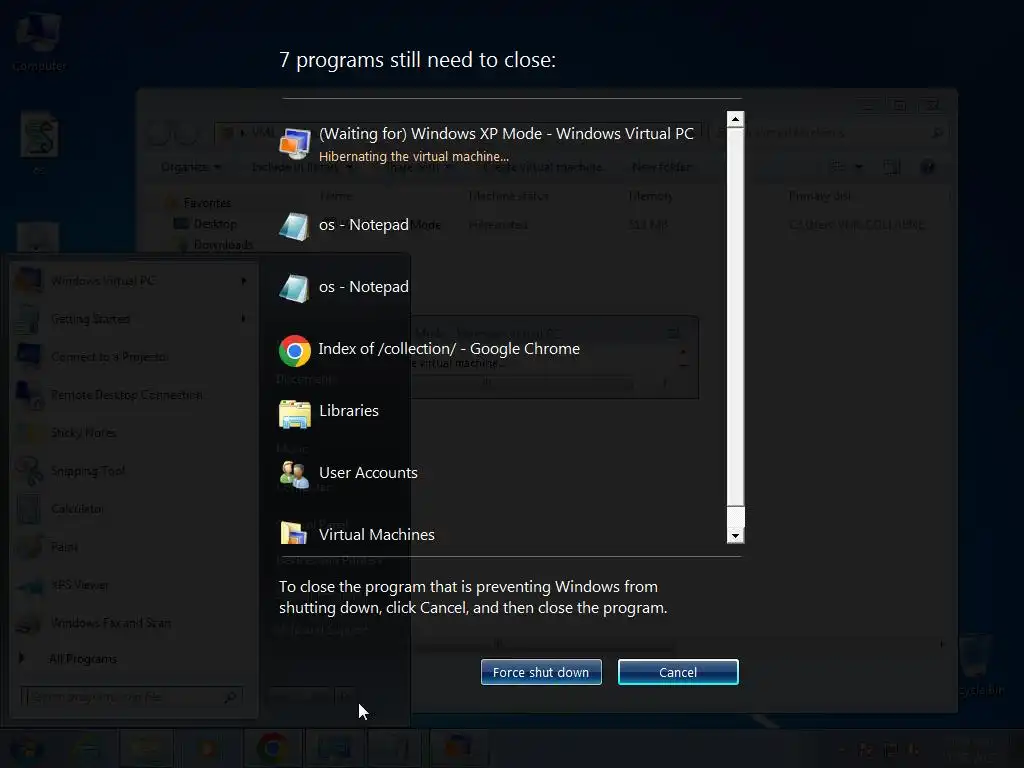
Task: Open Snipping Tool in Start menu
Action: pos(134,470)
